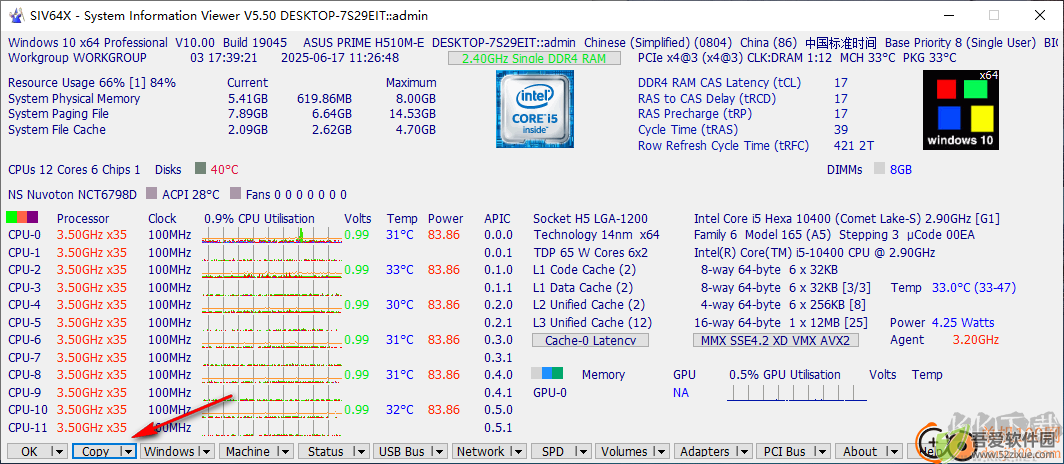Open the Status button
The image size is (1064, 464).
click(326, 451)
